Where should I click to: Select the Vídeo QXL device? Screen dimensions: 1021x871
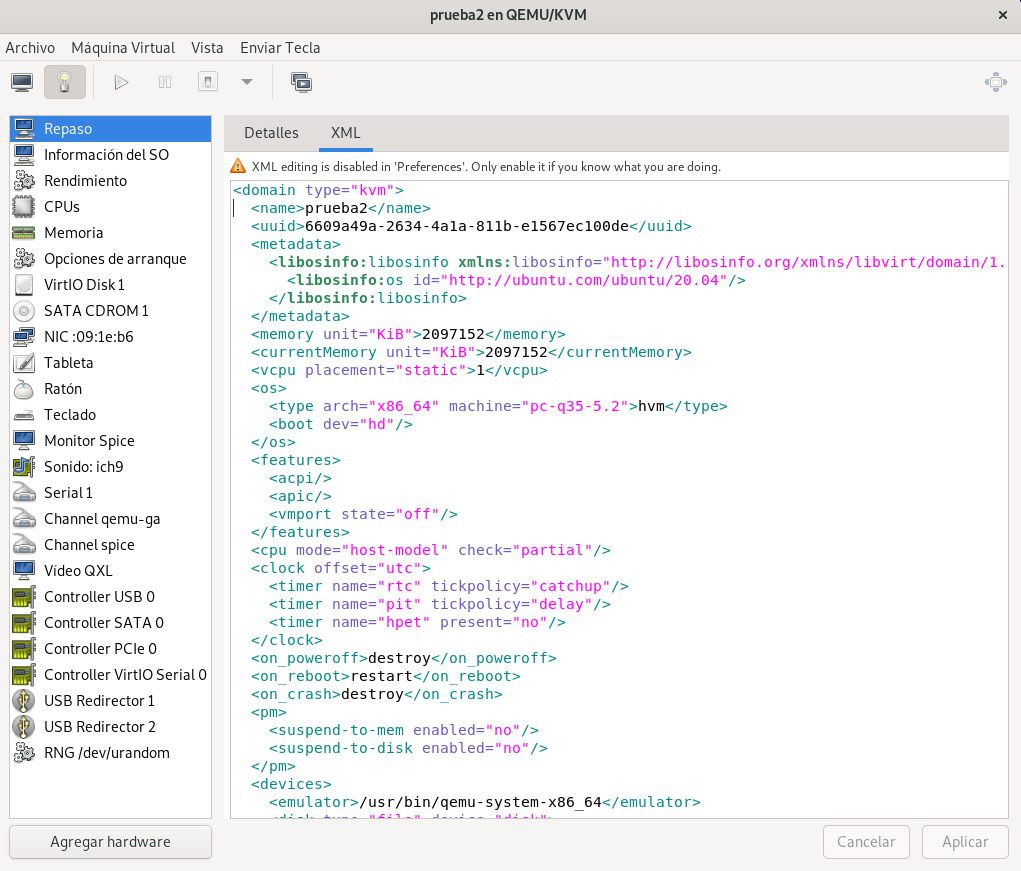111,571
